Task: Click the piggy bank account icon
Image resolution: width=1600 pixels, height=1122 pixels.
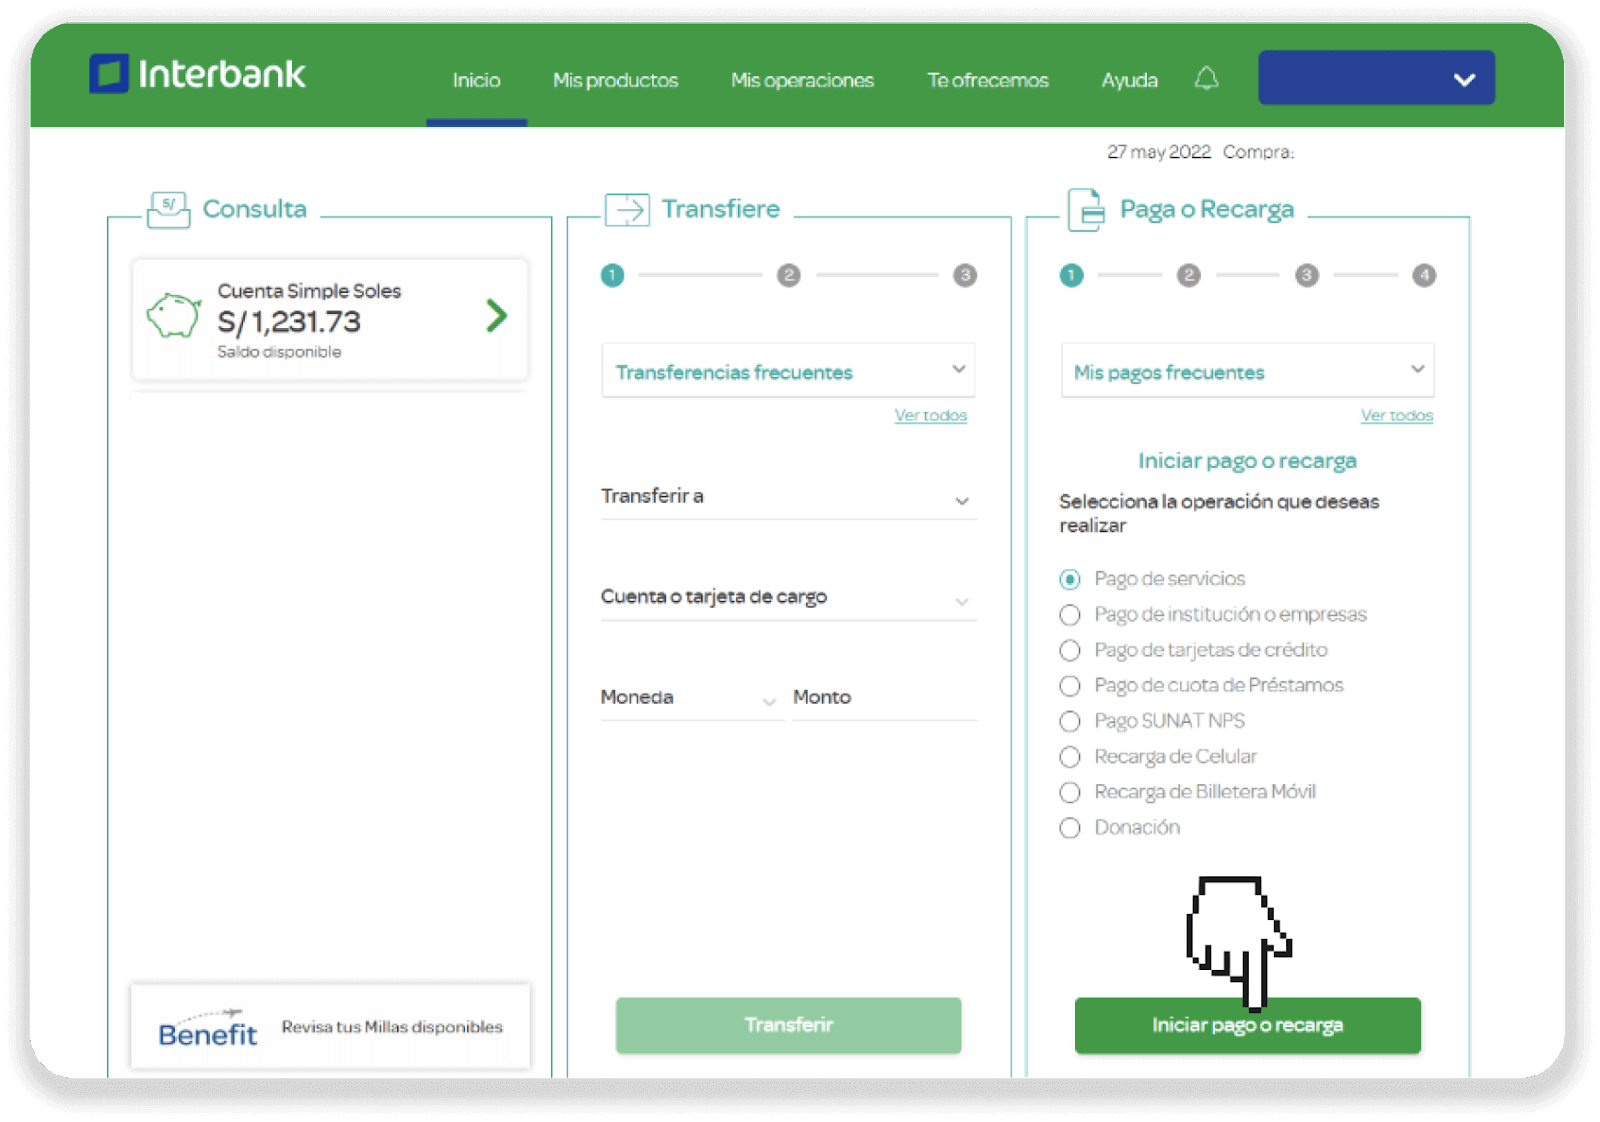Action: point(174,316)
